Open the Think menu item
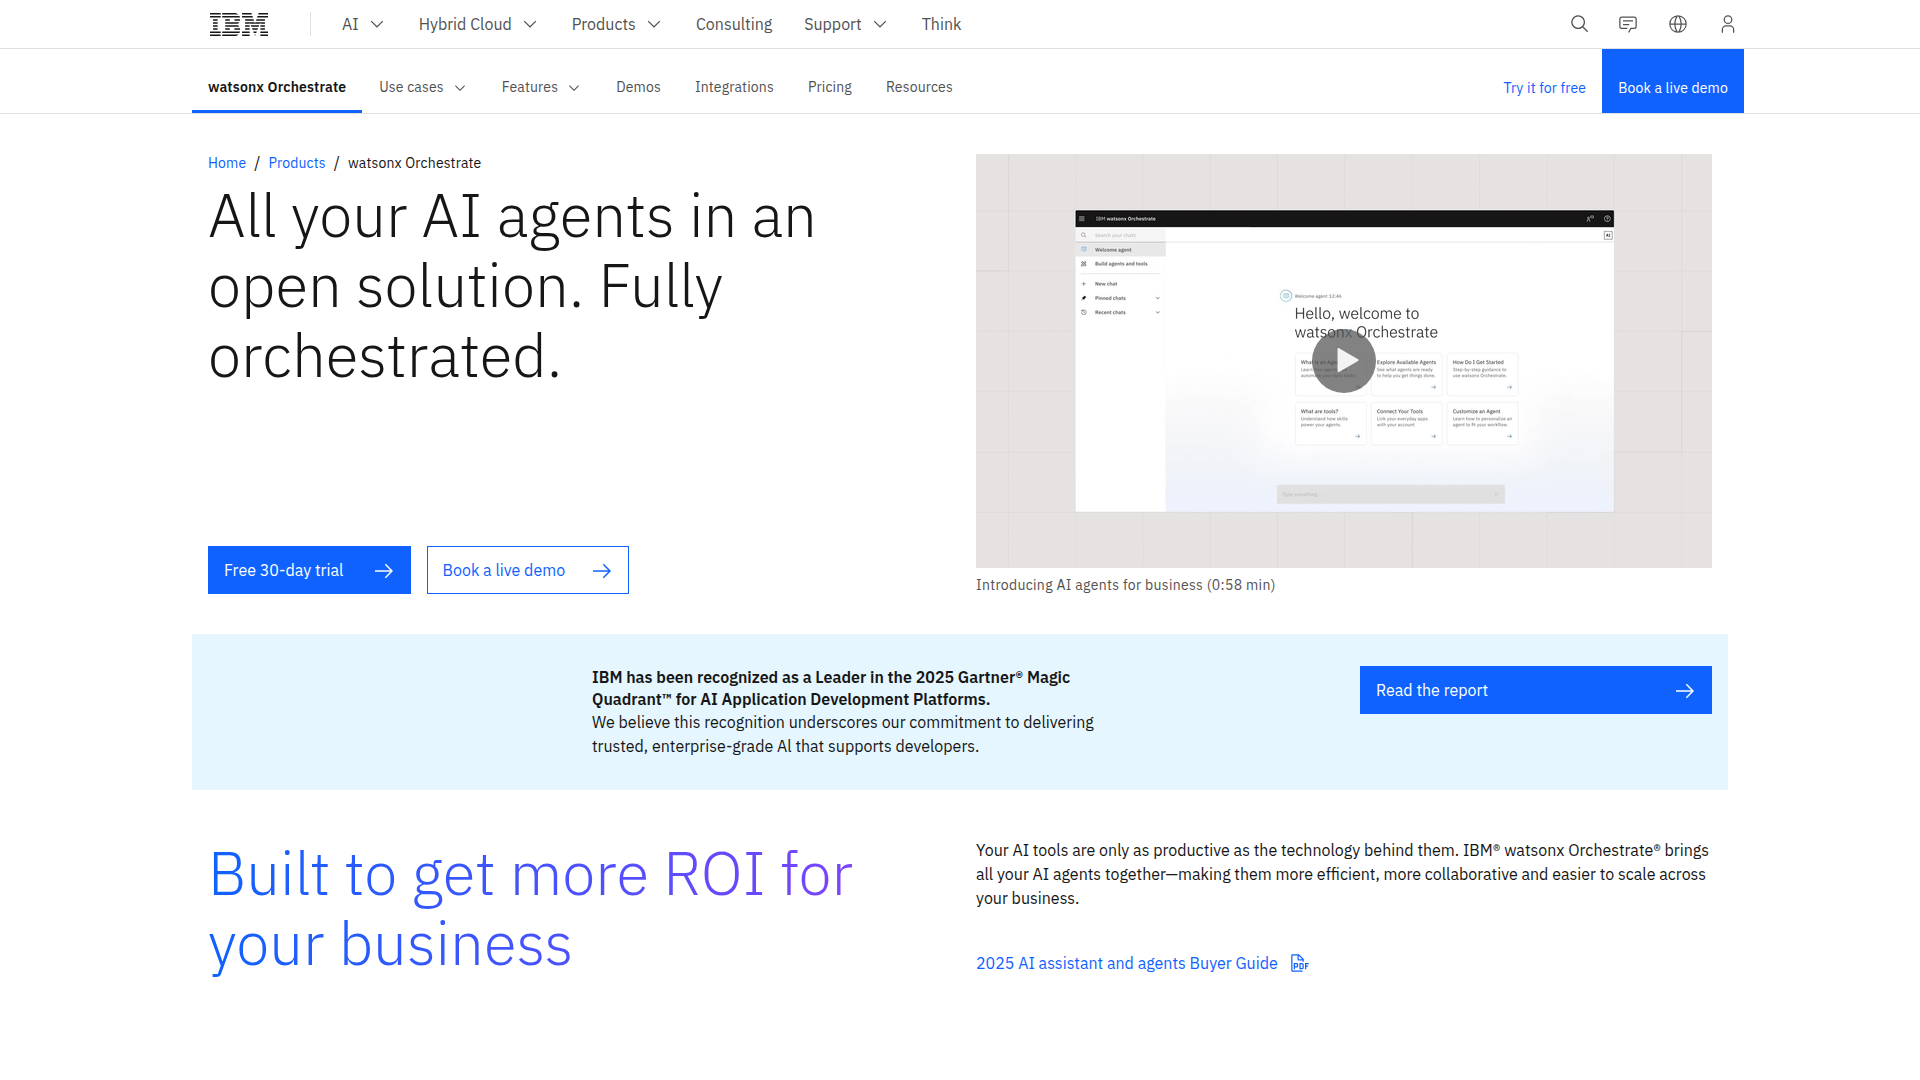 pos(941,24)
